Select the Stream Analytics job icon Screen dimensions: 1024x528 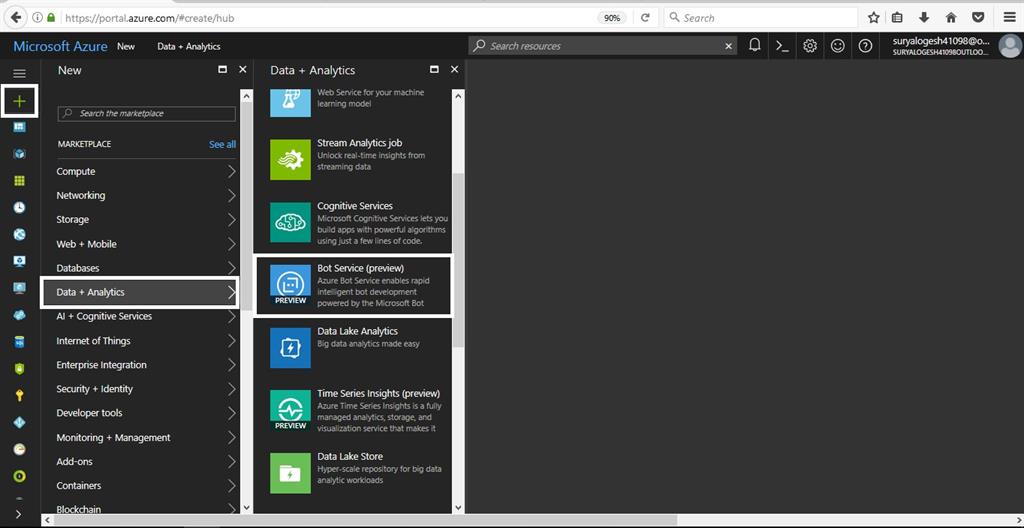point(291,159)
